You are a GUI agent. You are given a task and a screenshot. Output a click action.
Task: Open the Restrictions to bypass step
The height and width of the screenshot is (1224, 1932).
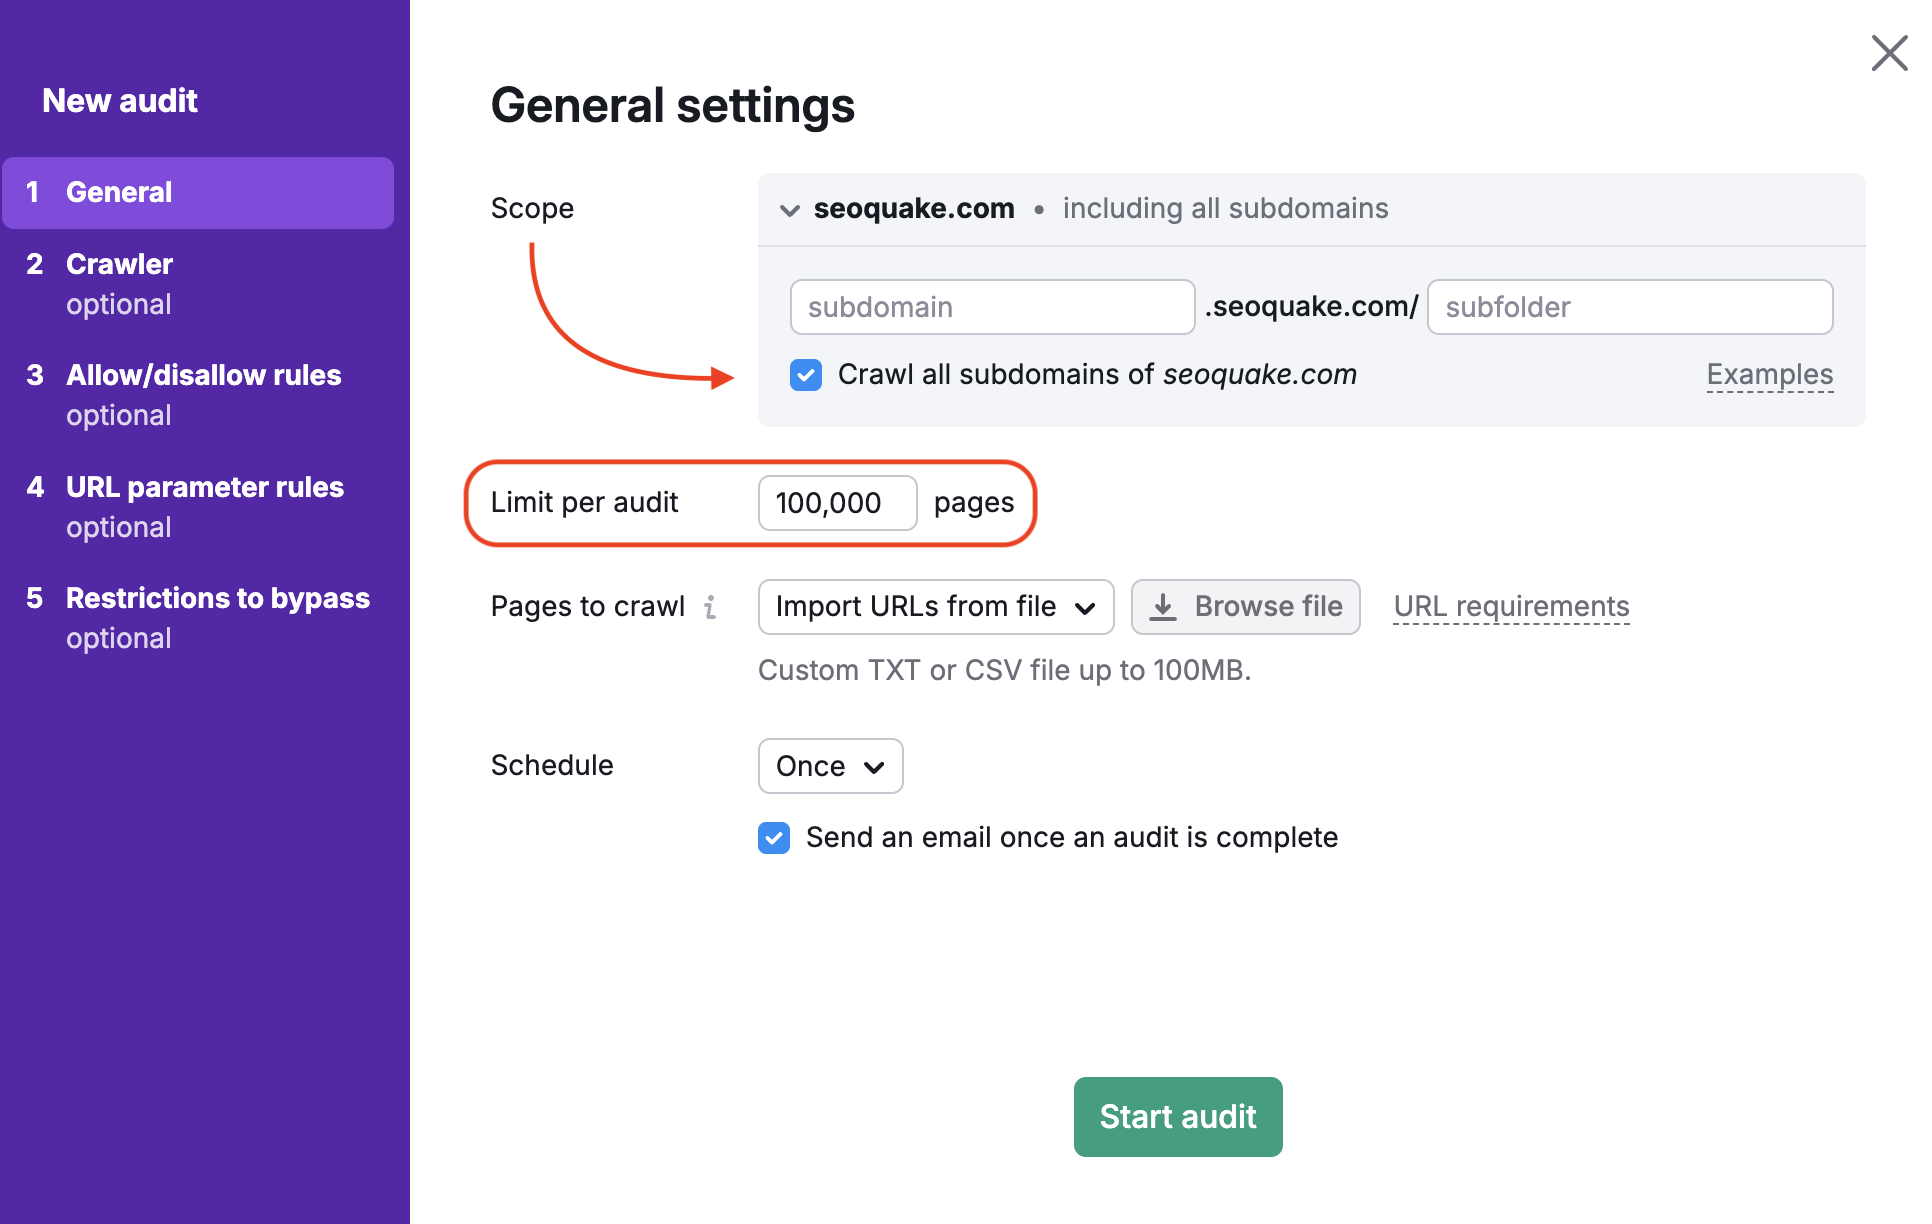217,598
